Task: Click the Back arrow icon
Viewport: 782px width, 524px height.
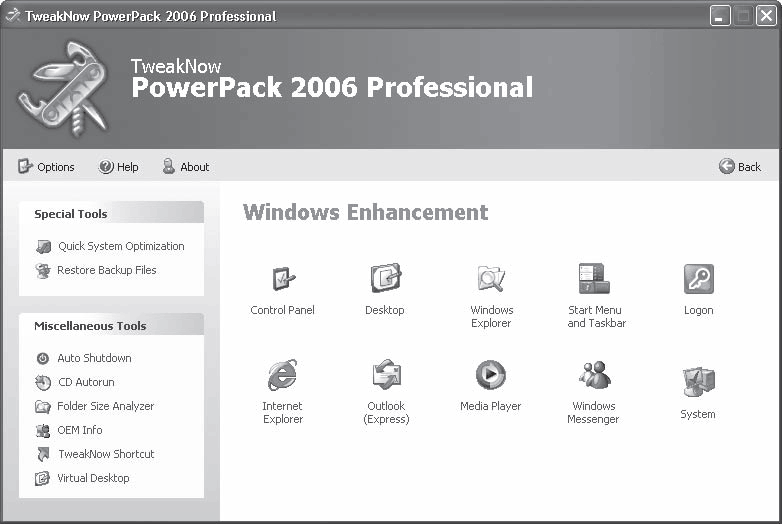Action: 727,166
